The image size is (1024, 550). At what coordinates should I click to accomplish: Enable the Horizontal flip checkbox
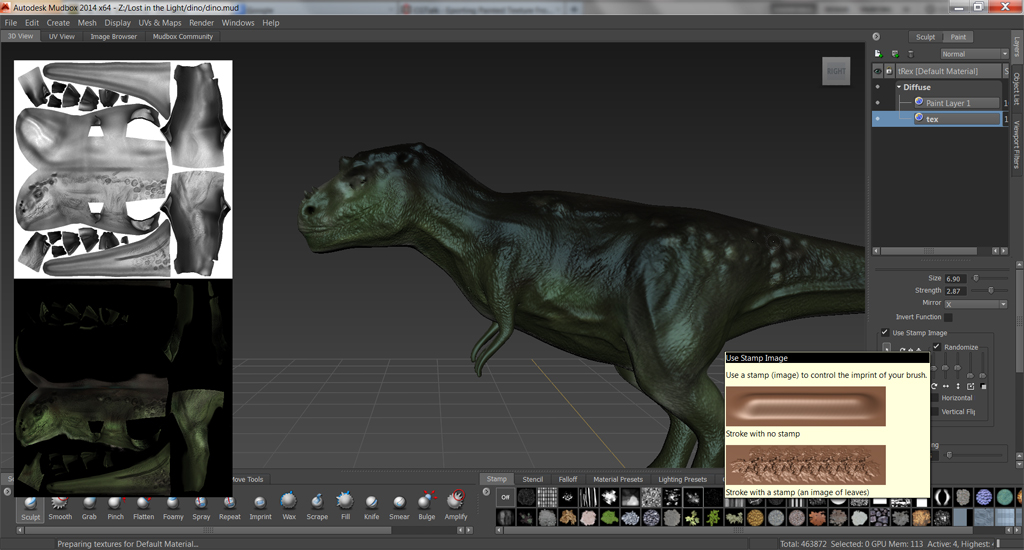[935, 398]
